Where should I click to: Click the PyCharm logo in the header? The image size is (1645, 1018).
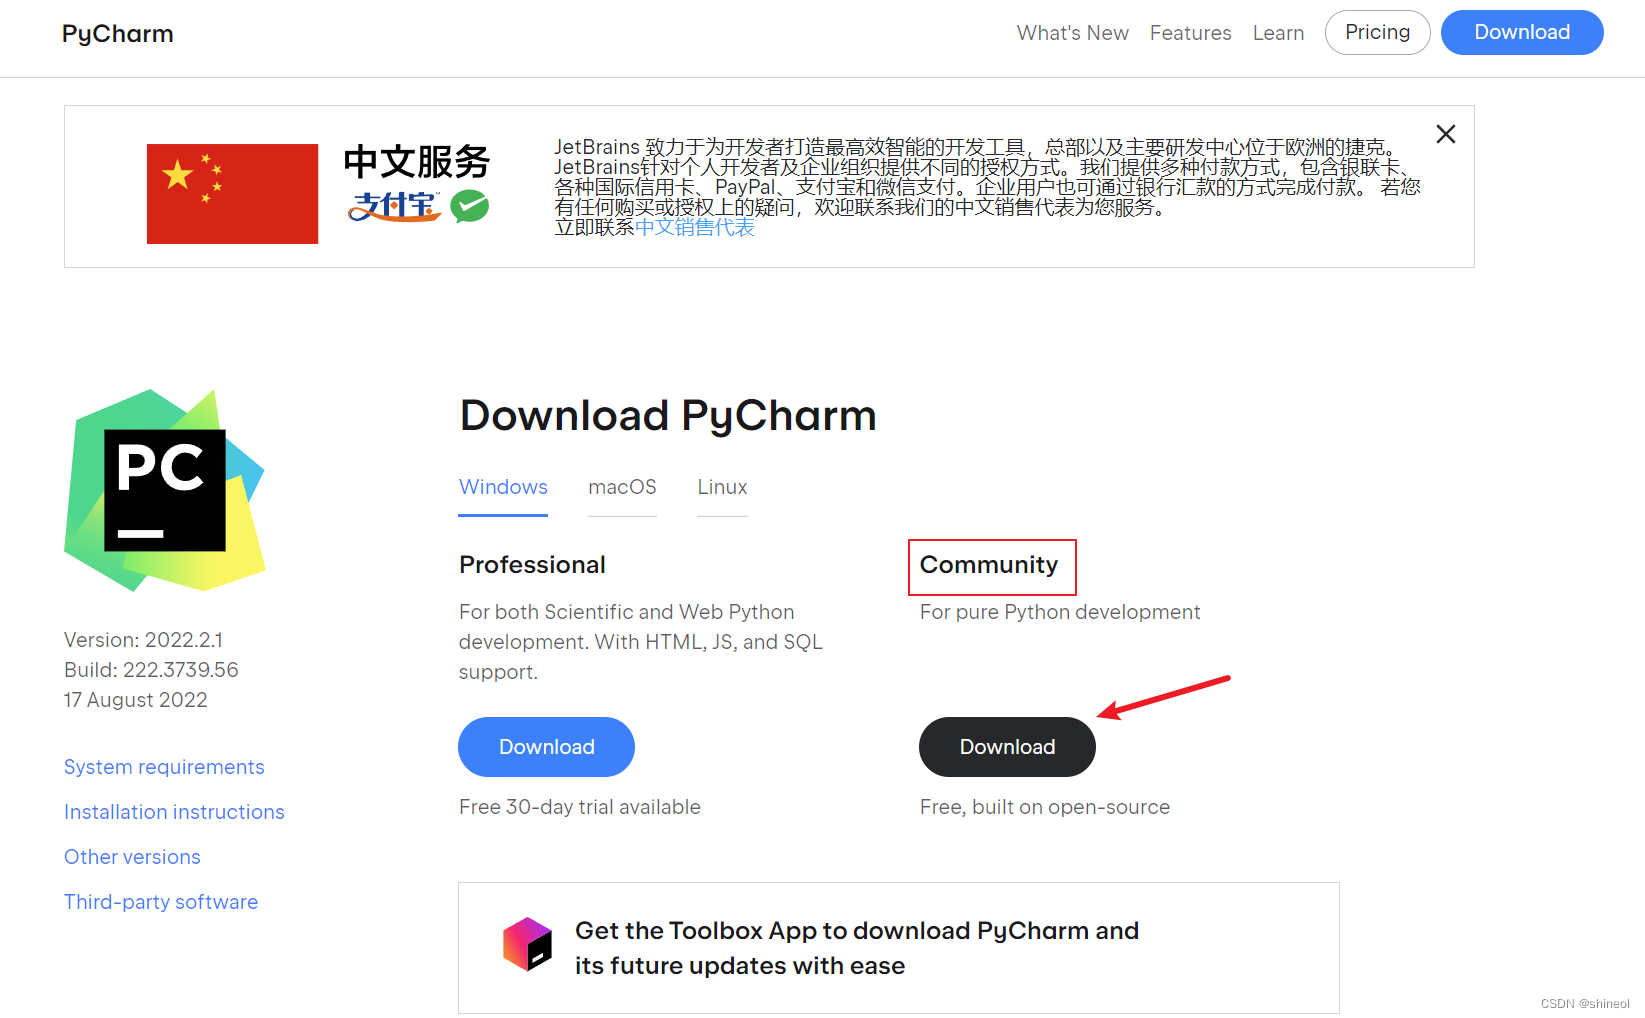pyautogui.click(x=118, y=34)
